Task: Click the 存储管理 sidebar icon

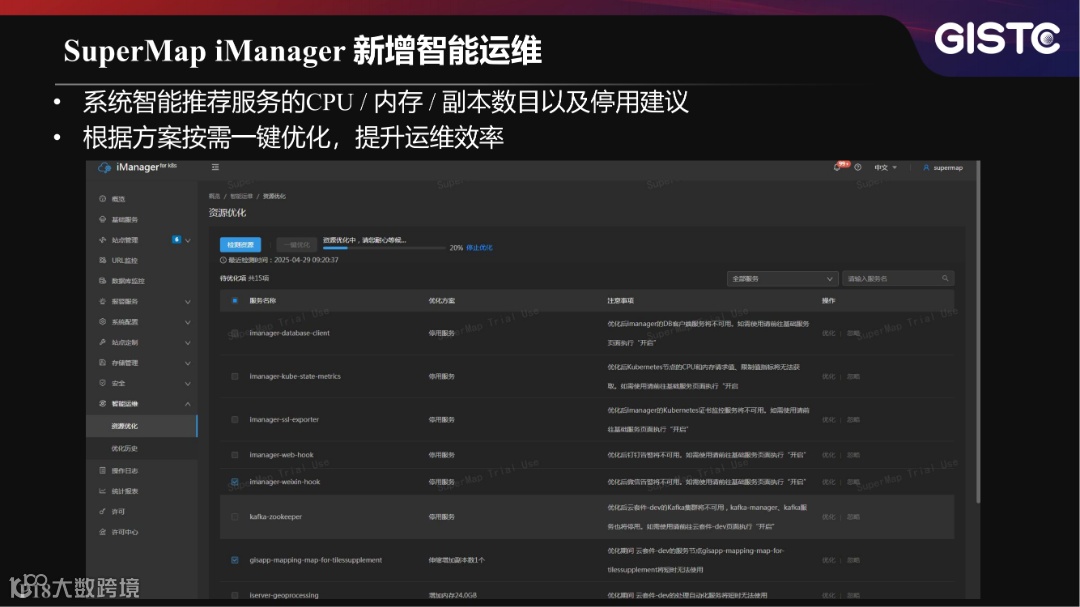Action: 103,362
